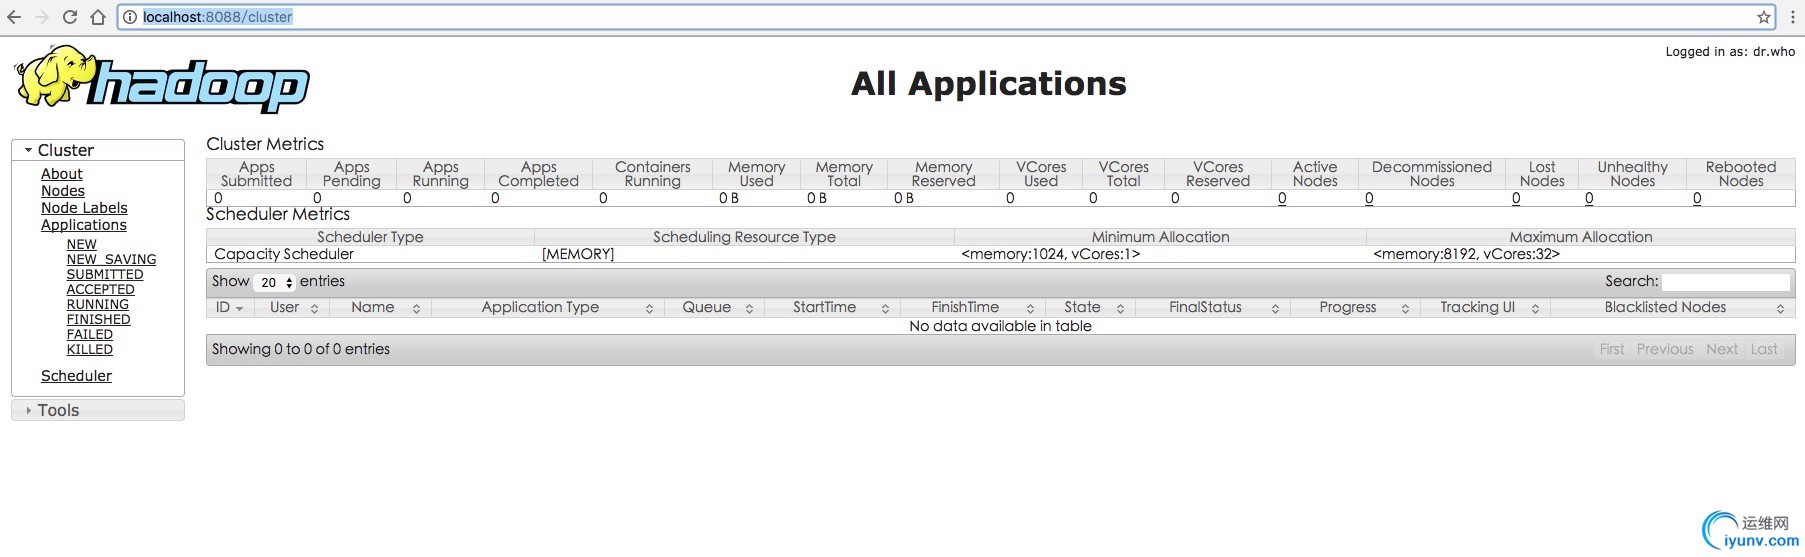Viewport: 1805px width, 557px height.
Task: Click the Lost Nodes count link
Action: coord(1516,199)
